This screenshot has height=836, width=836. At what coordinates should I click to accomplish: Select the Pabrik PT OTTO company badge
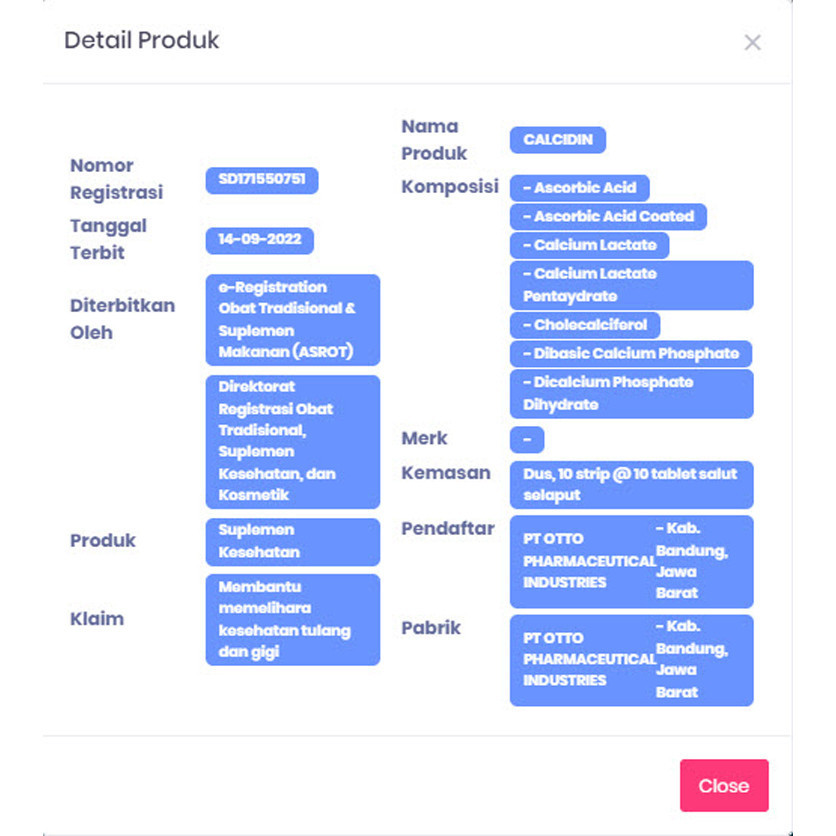coord(631,660)
